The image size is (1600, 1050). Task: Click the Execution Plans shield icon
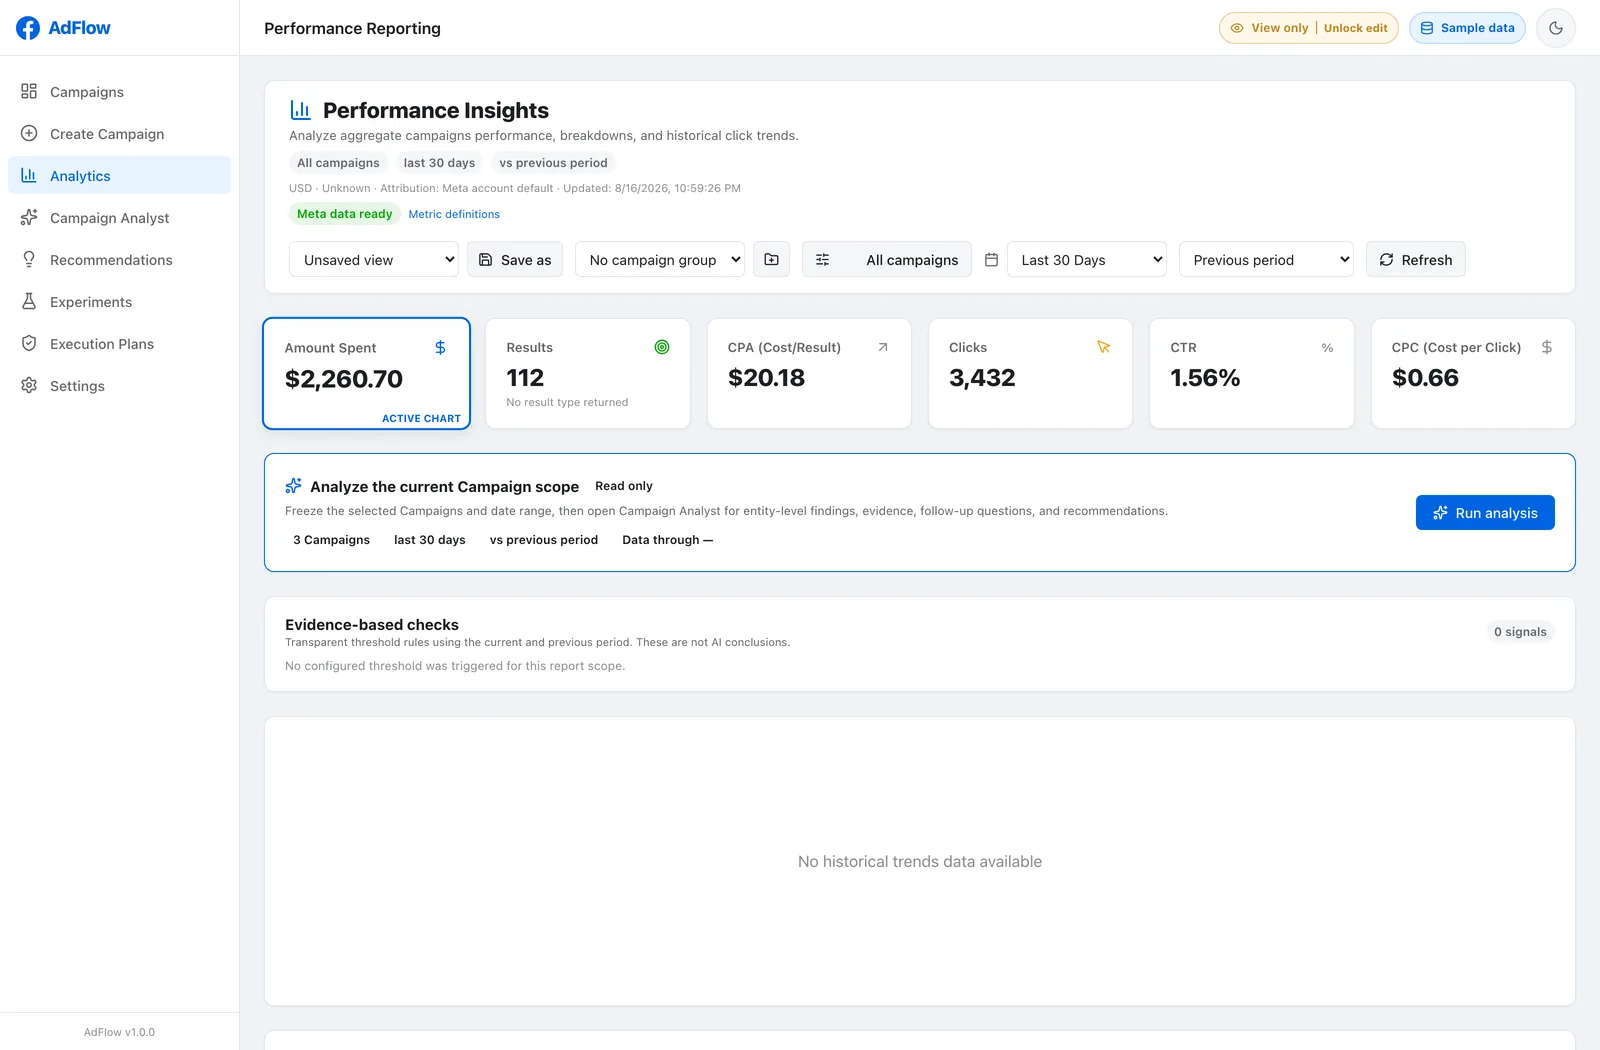[x=29, y=343]
